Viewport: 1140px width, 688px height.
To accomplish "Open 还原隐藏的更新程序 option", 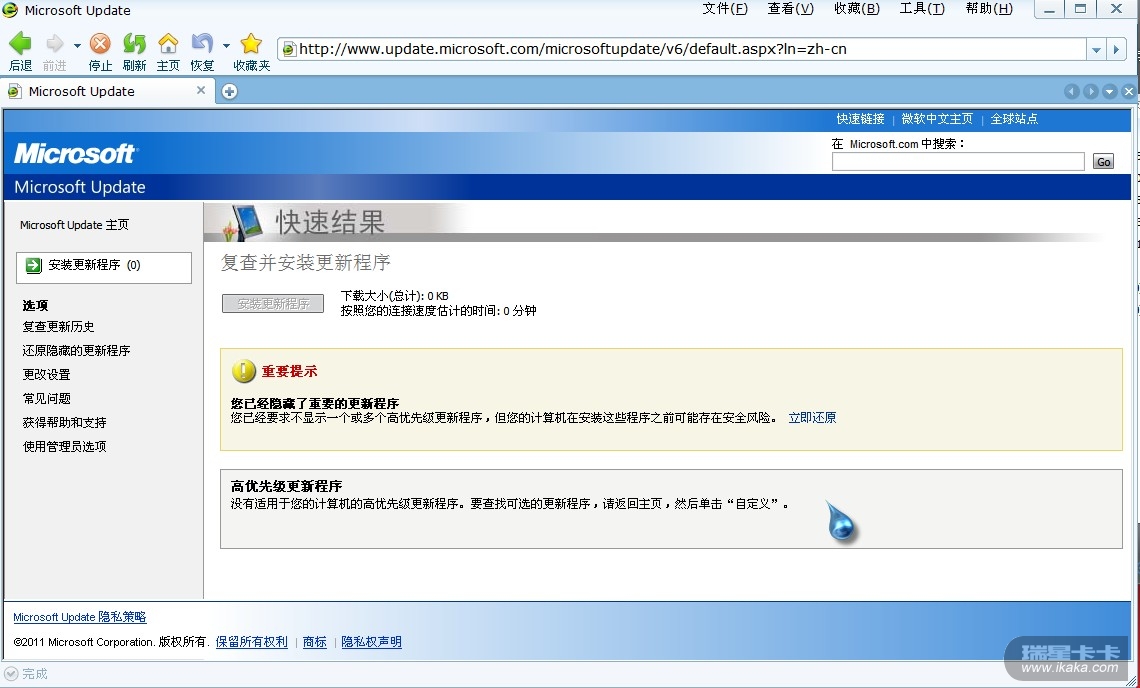I will (x=76, y=351).
